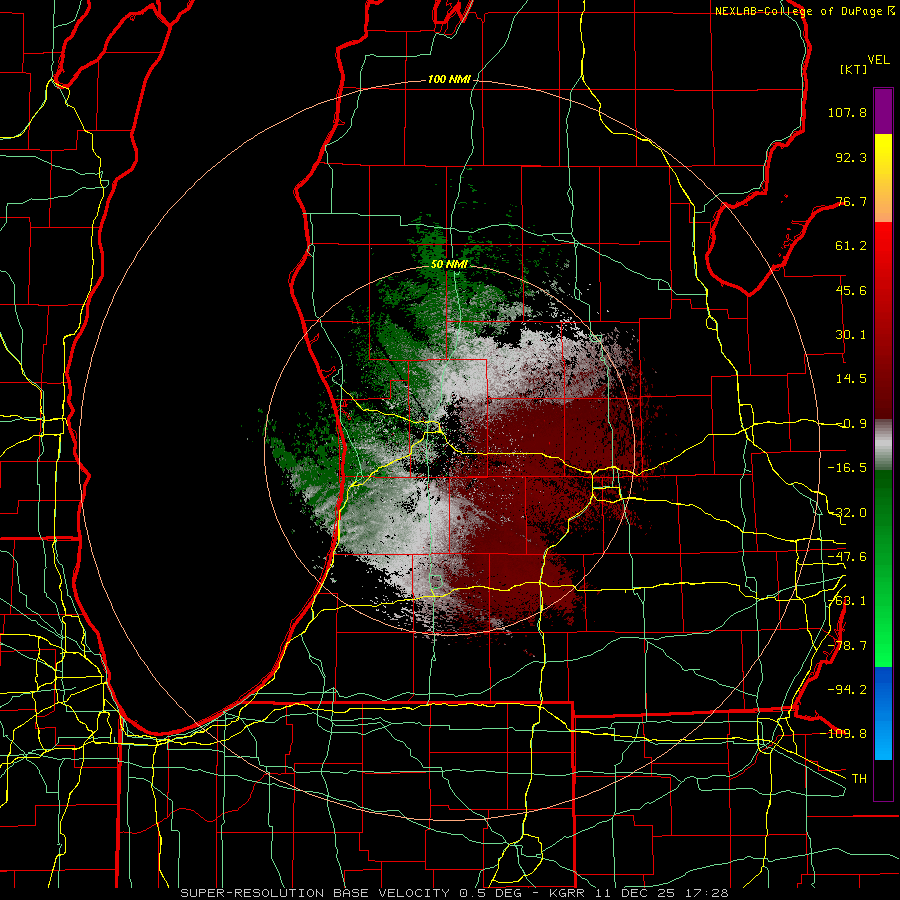Click the -94.2 velocity scale value
The height and width of the screenshot is (900, 900).
pyautogui.click(x=847, y=689)
